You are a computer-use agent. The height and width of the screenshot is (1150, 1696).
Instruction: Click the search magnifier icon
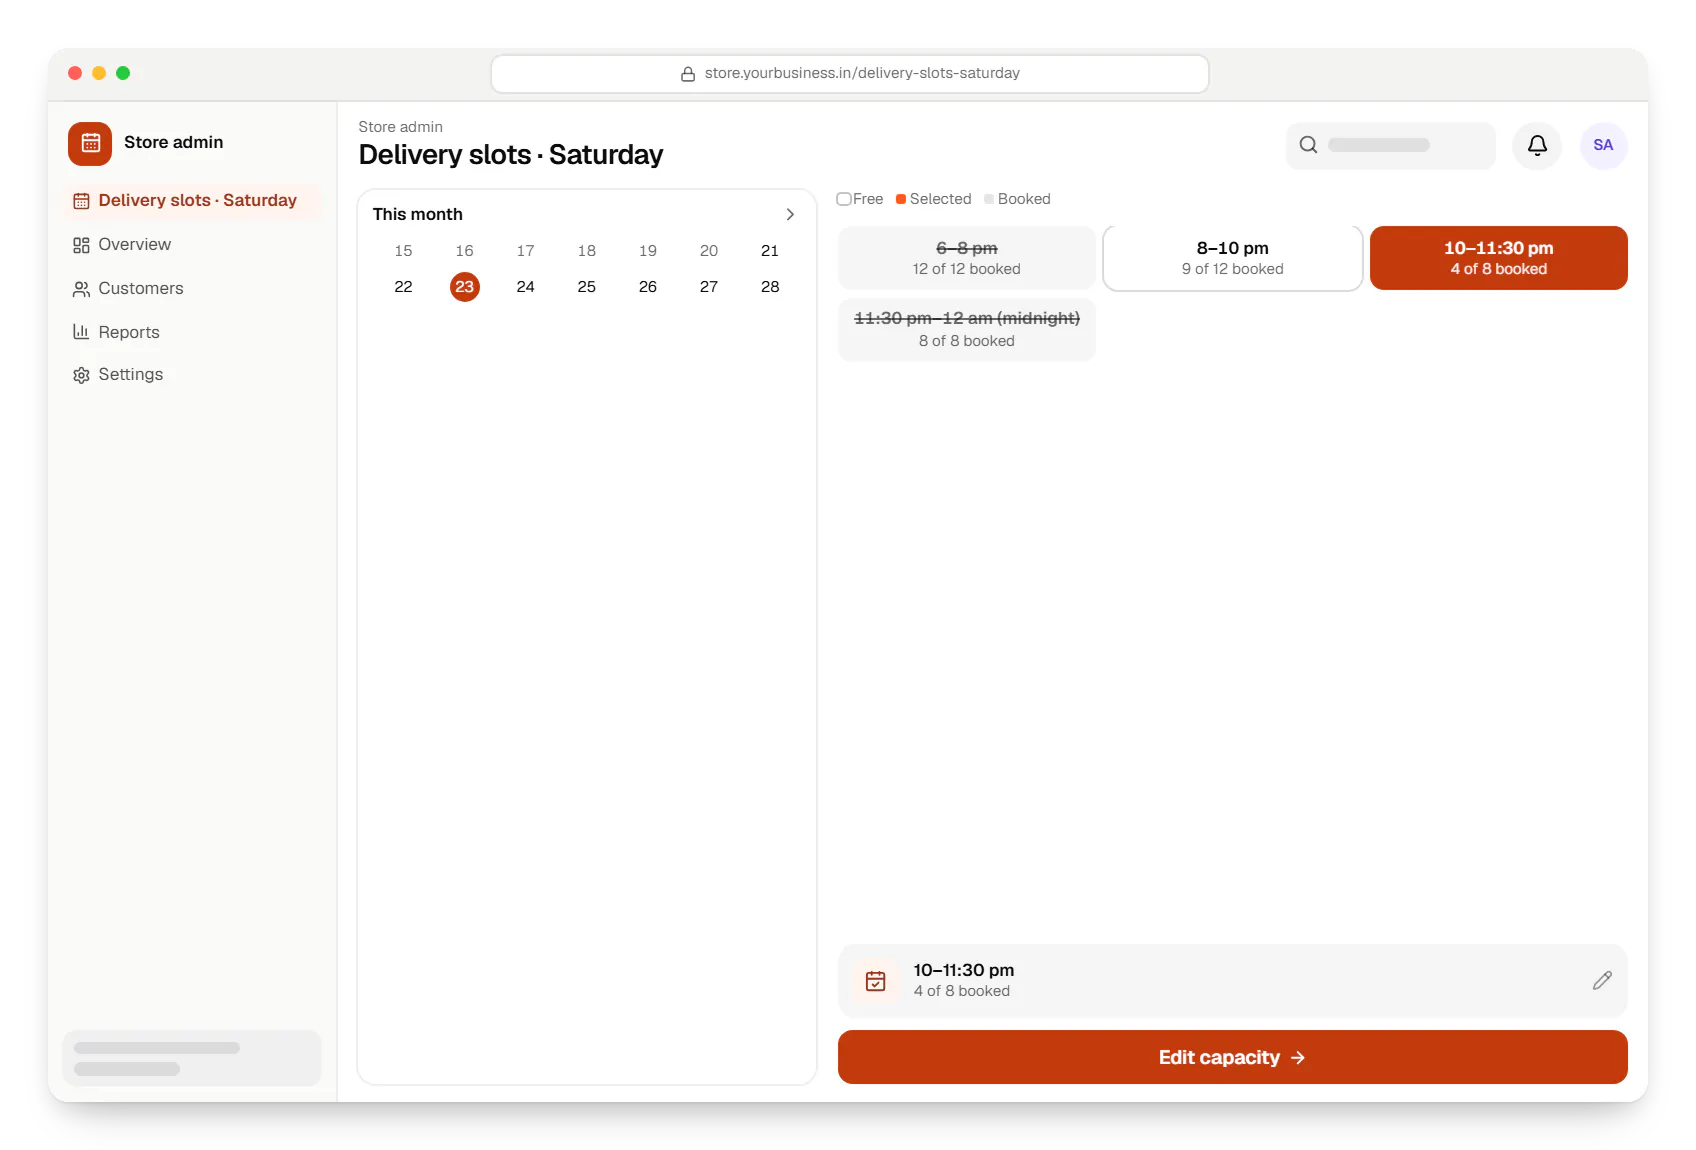tap(1308, 145)
